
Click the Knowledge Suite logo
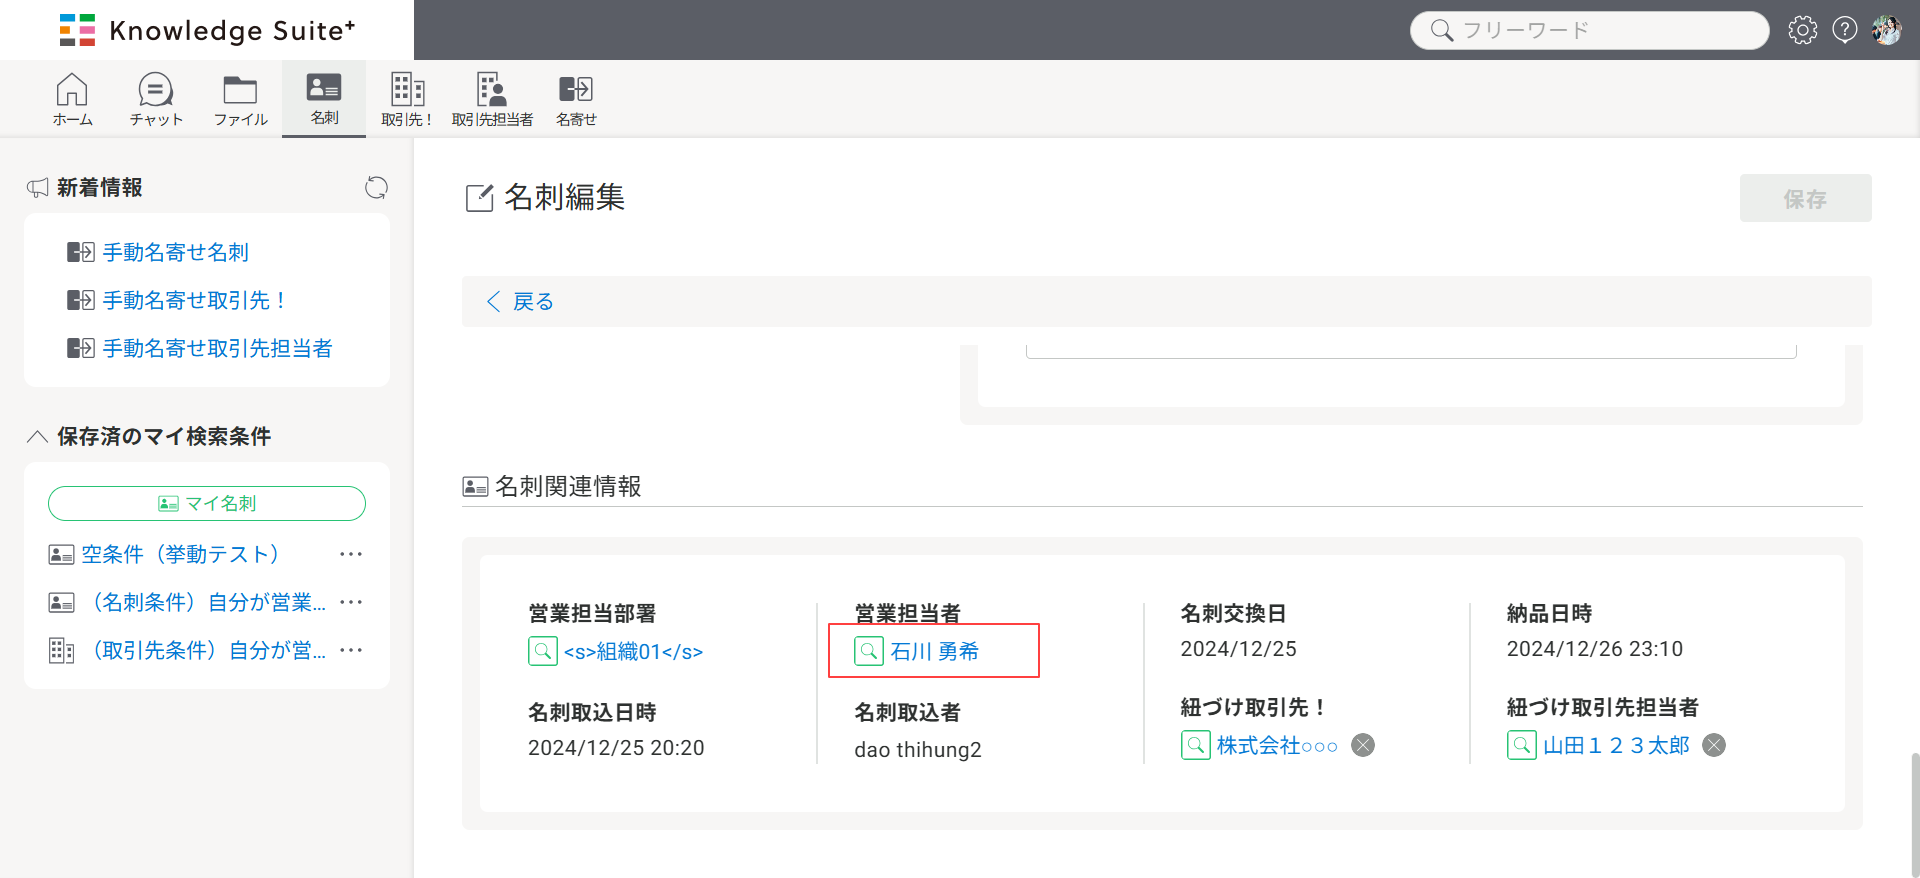pos(207,30)
